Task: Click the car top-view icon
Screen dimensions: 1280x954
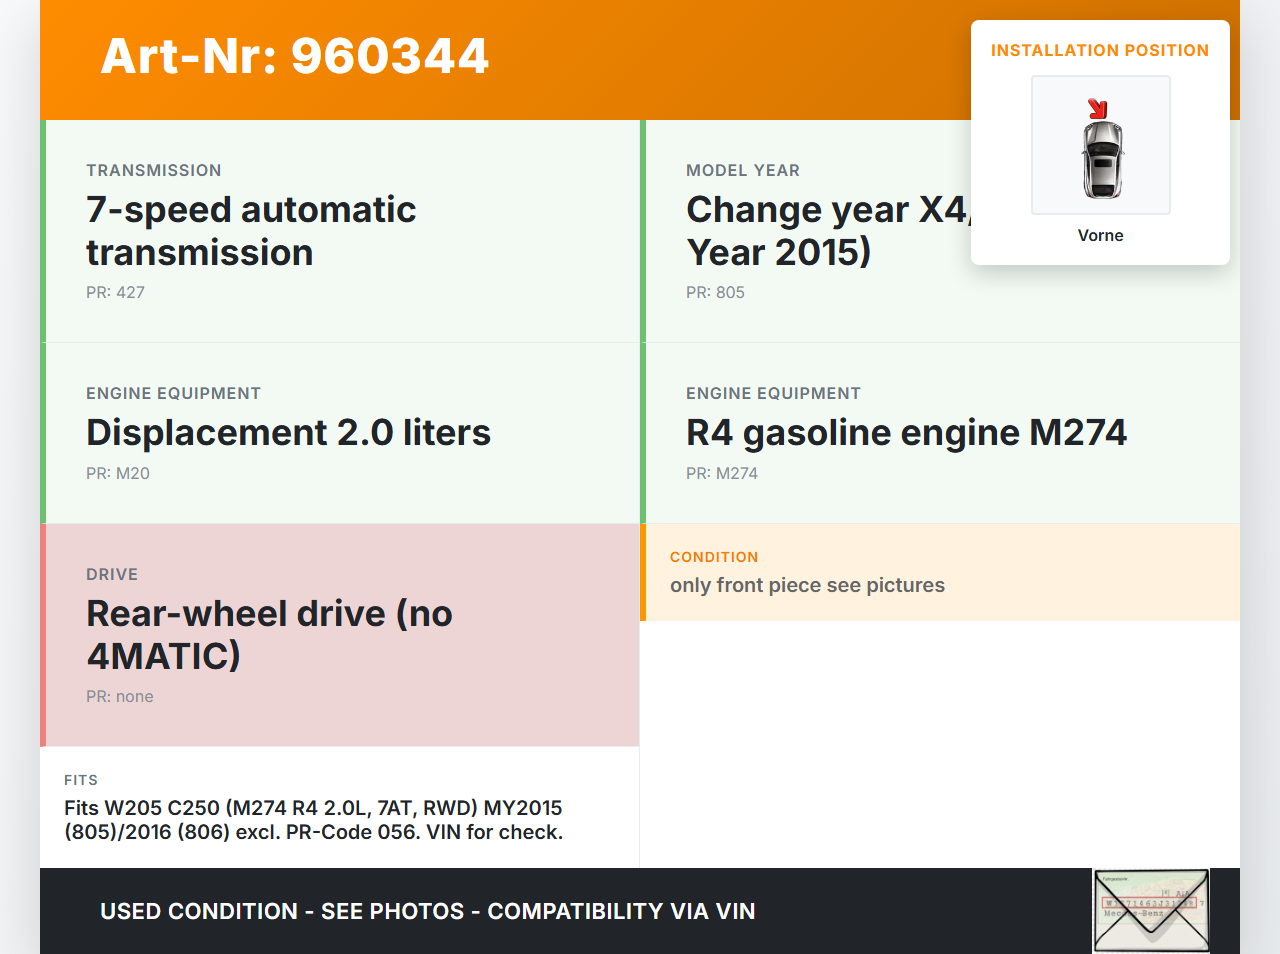Action: tap(1102, 158)
